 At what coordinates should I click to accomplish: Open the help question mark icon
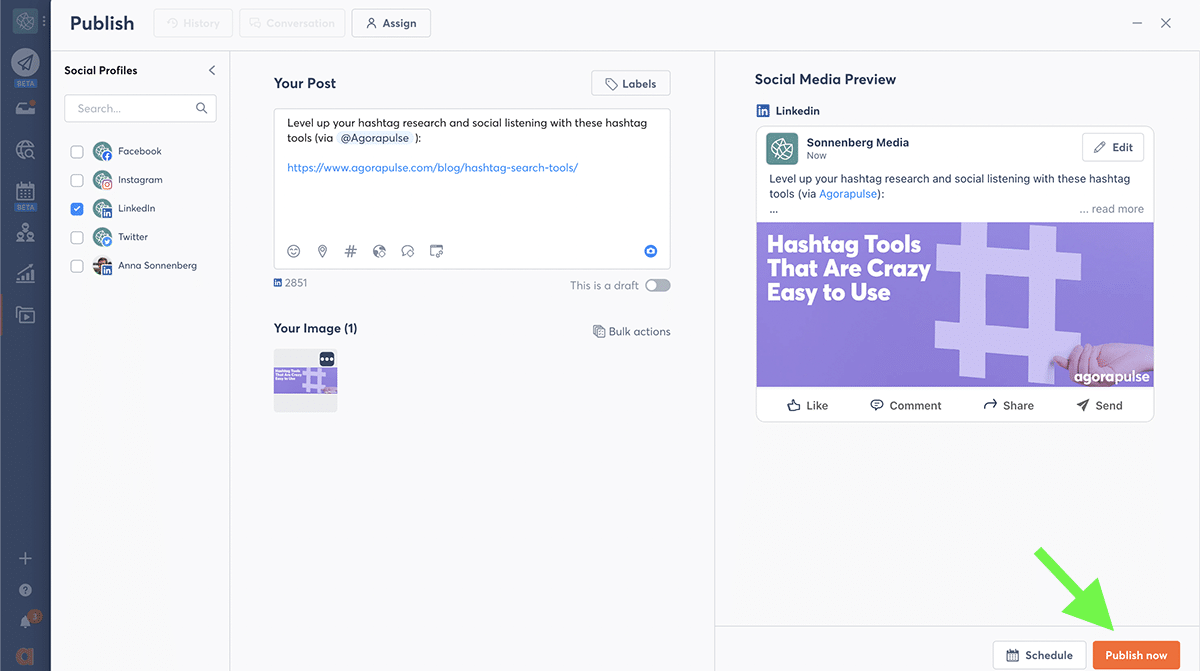(25, 590)
